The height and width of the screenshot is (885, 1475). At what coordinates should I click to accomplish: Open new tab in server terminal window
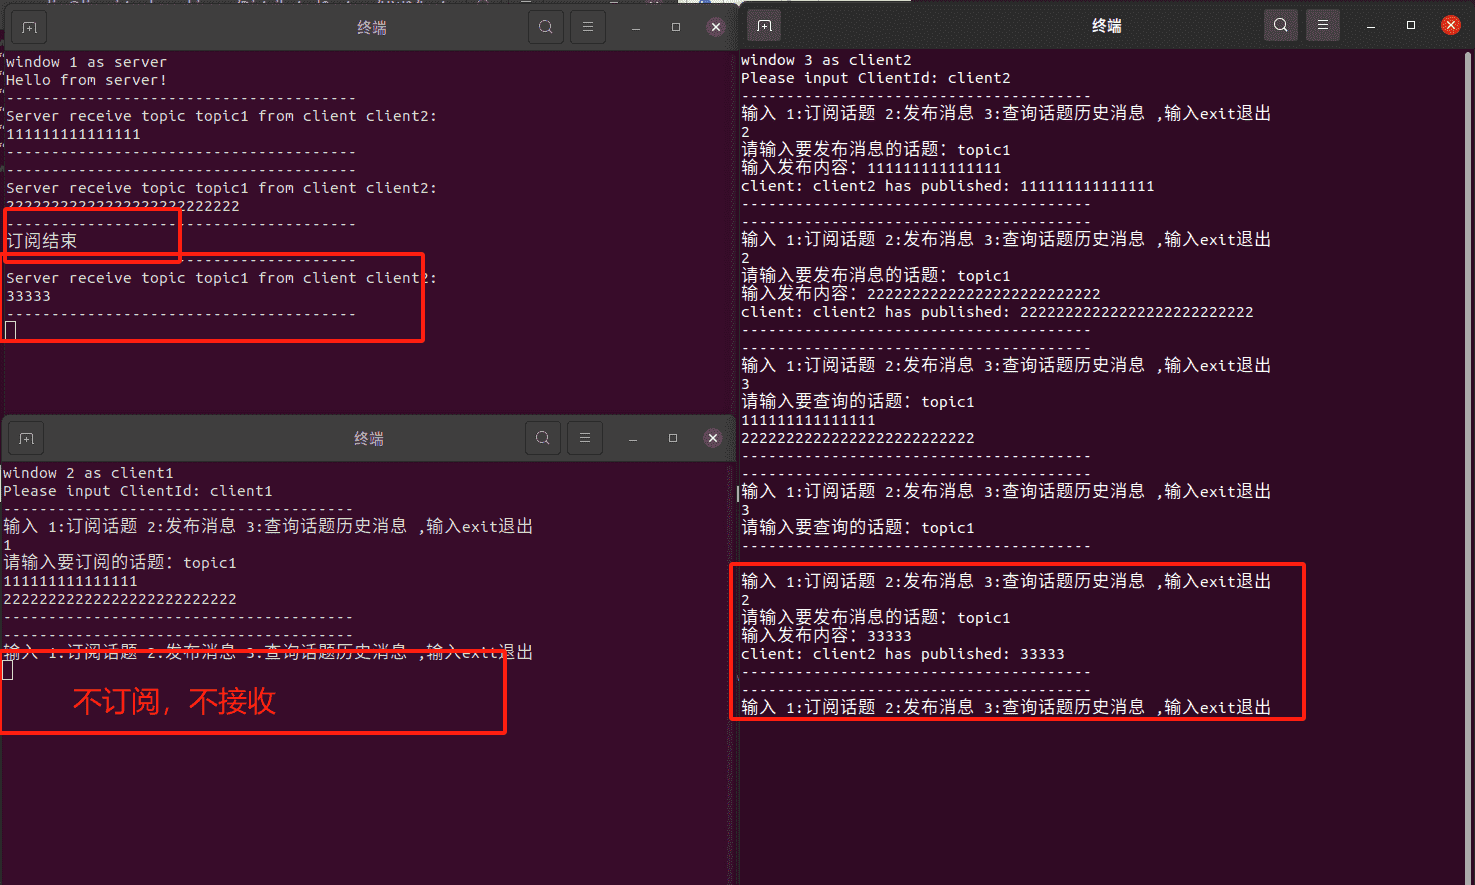pyautogui.click(x=29, y=27)
